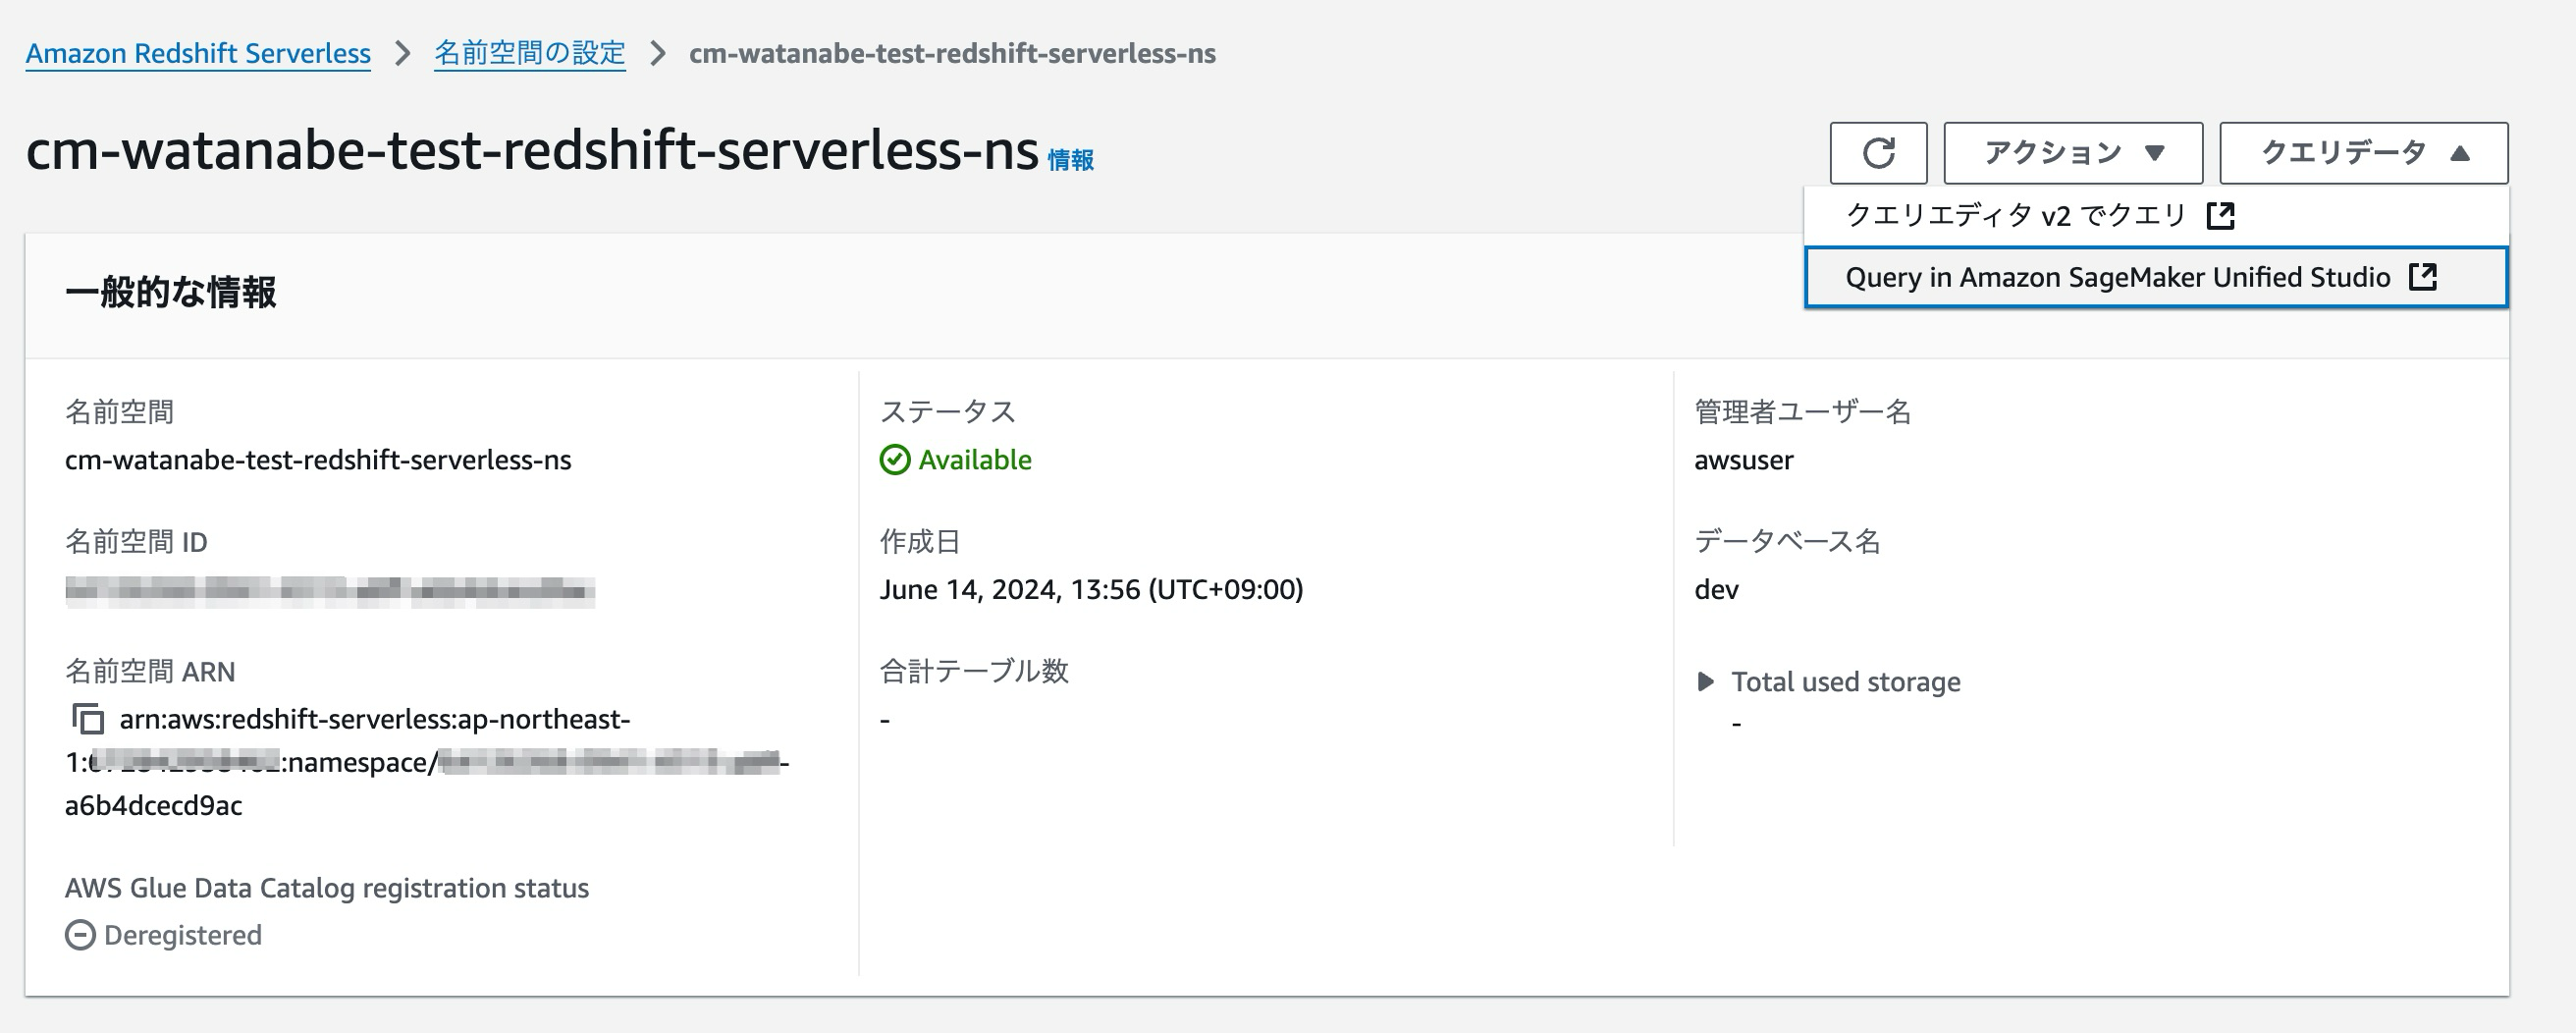
Task: Click breadcrumb chevron after 名前空間の設定
Action: pos(657,53)
